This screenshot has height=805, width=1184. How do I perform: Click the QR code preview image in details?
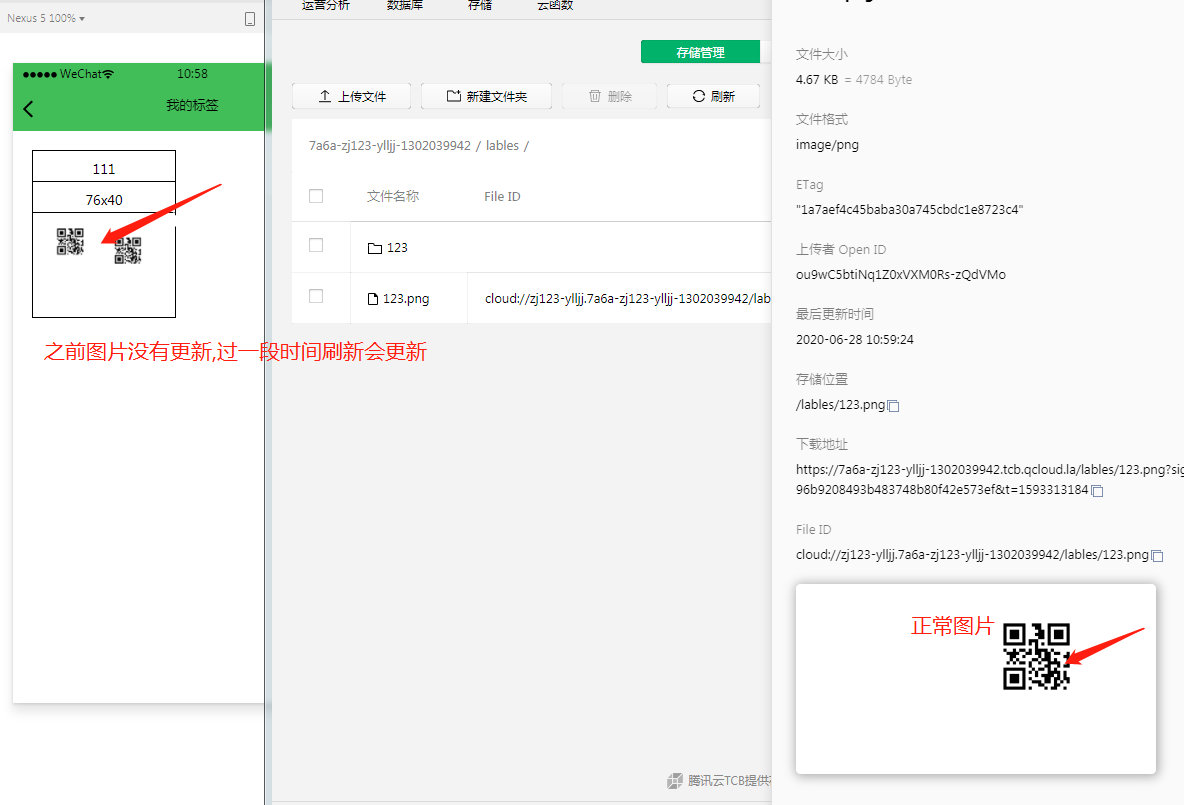click(1036, 656)
